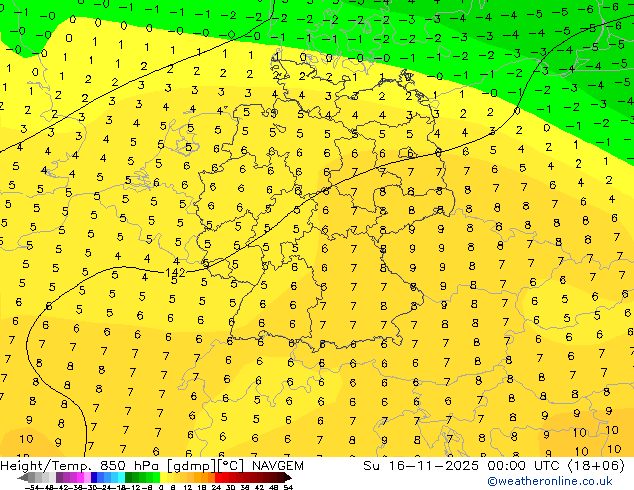Click the '(18+06)' forecast run text
Image resolution: width=634 pixels, height=490 pixels.
pos(596,466)
